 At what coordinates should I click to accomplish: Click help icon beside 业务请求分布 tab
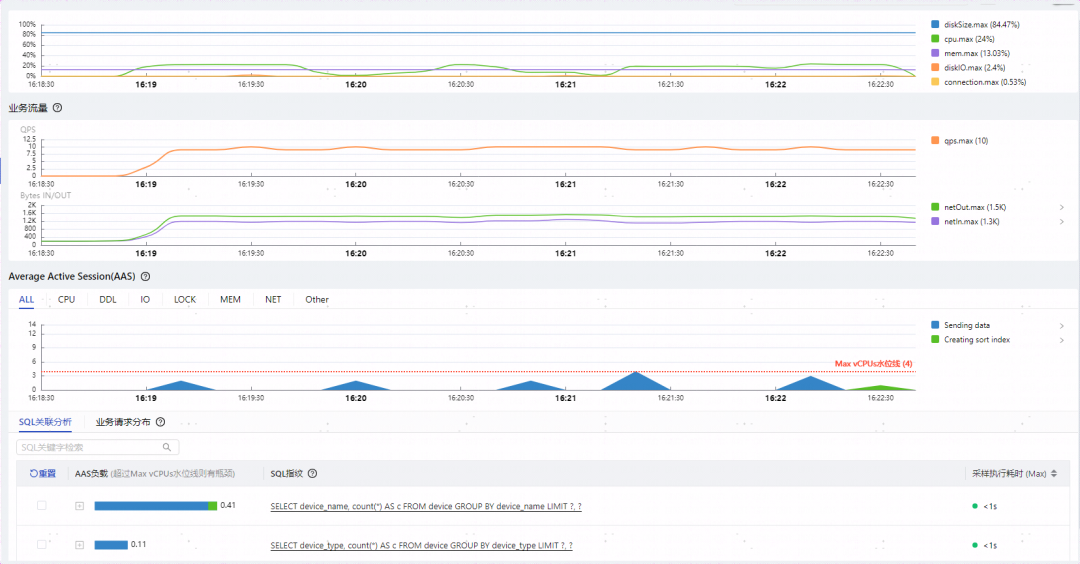click(160, 422)
